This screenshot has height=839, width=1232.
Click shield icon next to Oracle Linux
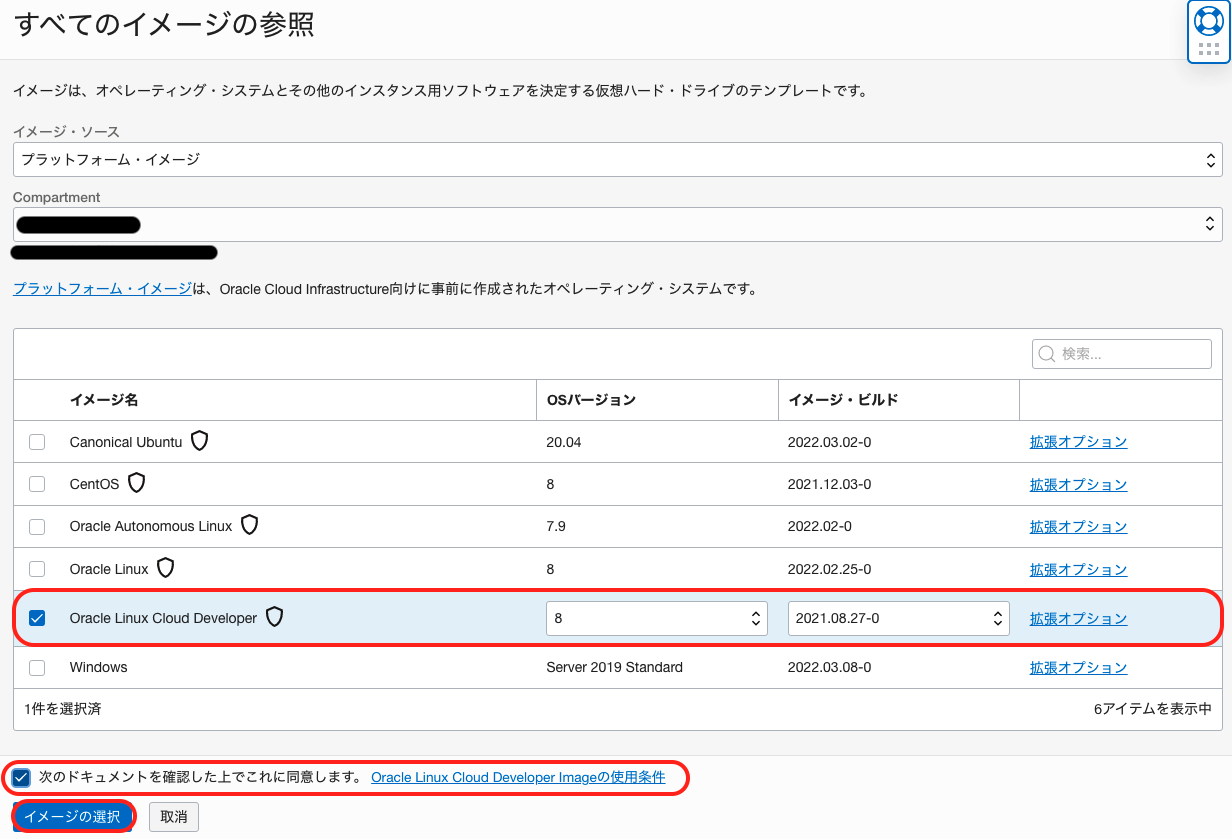[x=165, y=568]
